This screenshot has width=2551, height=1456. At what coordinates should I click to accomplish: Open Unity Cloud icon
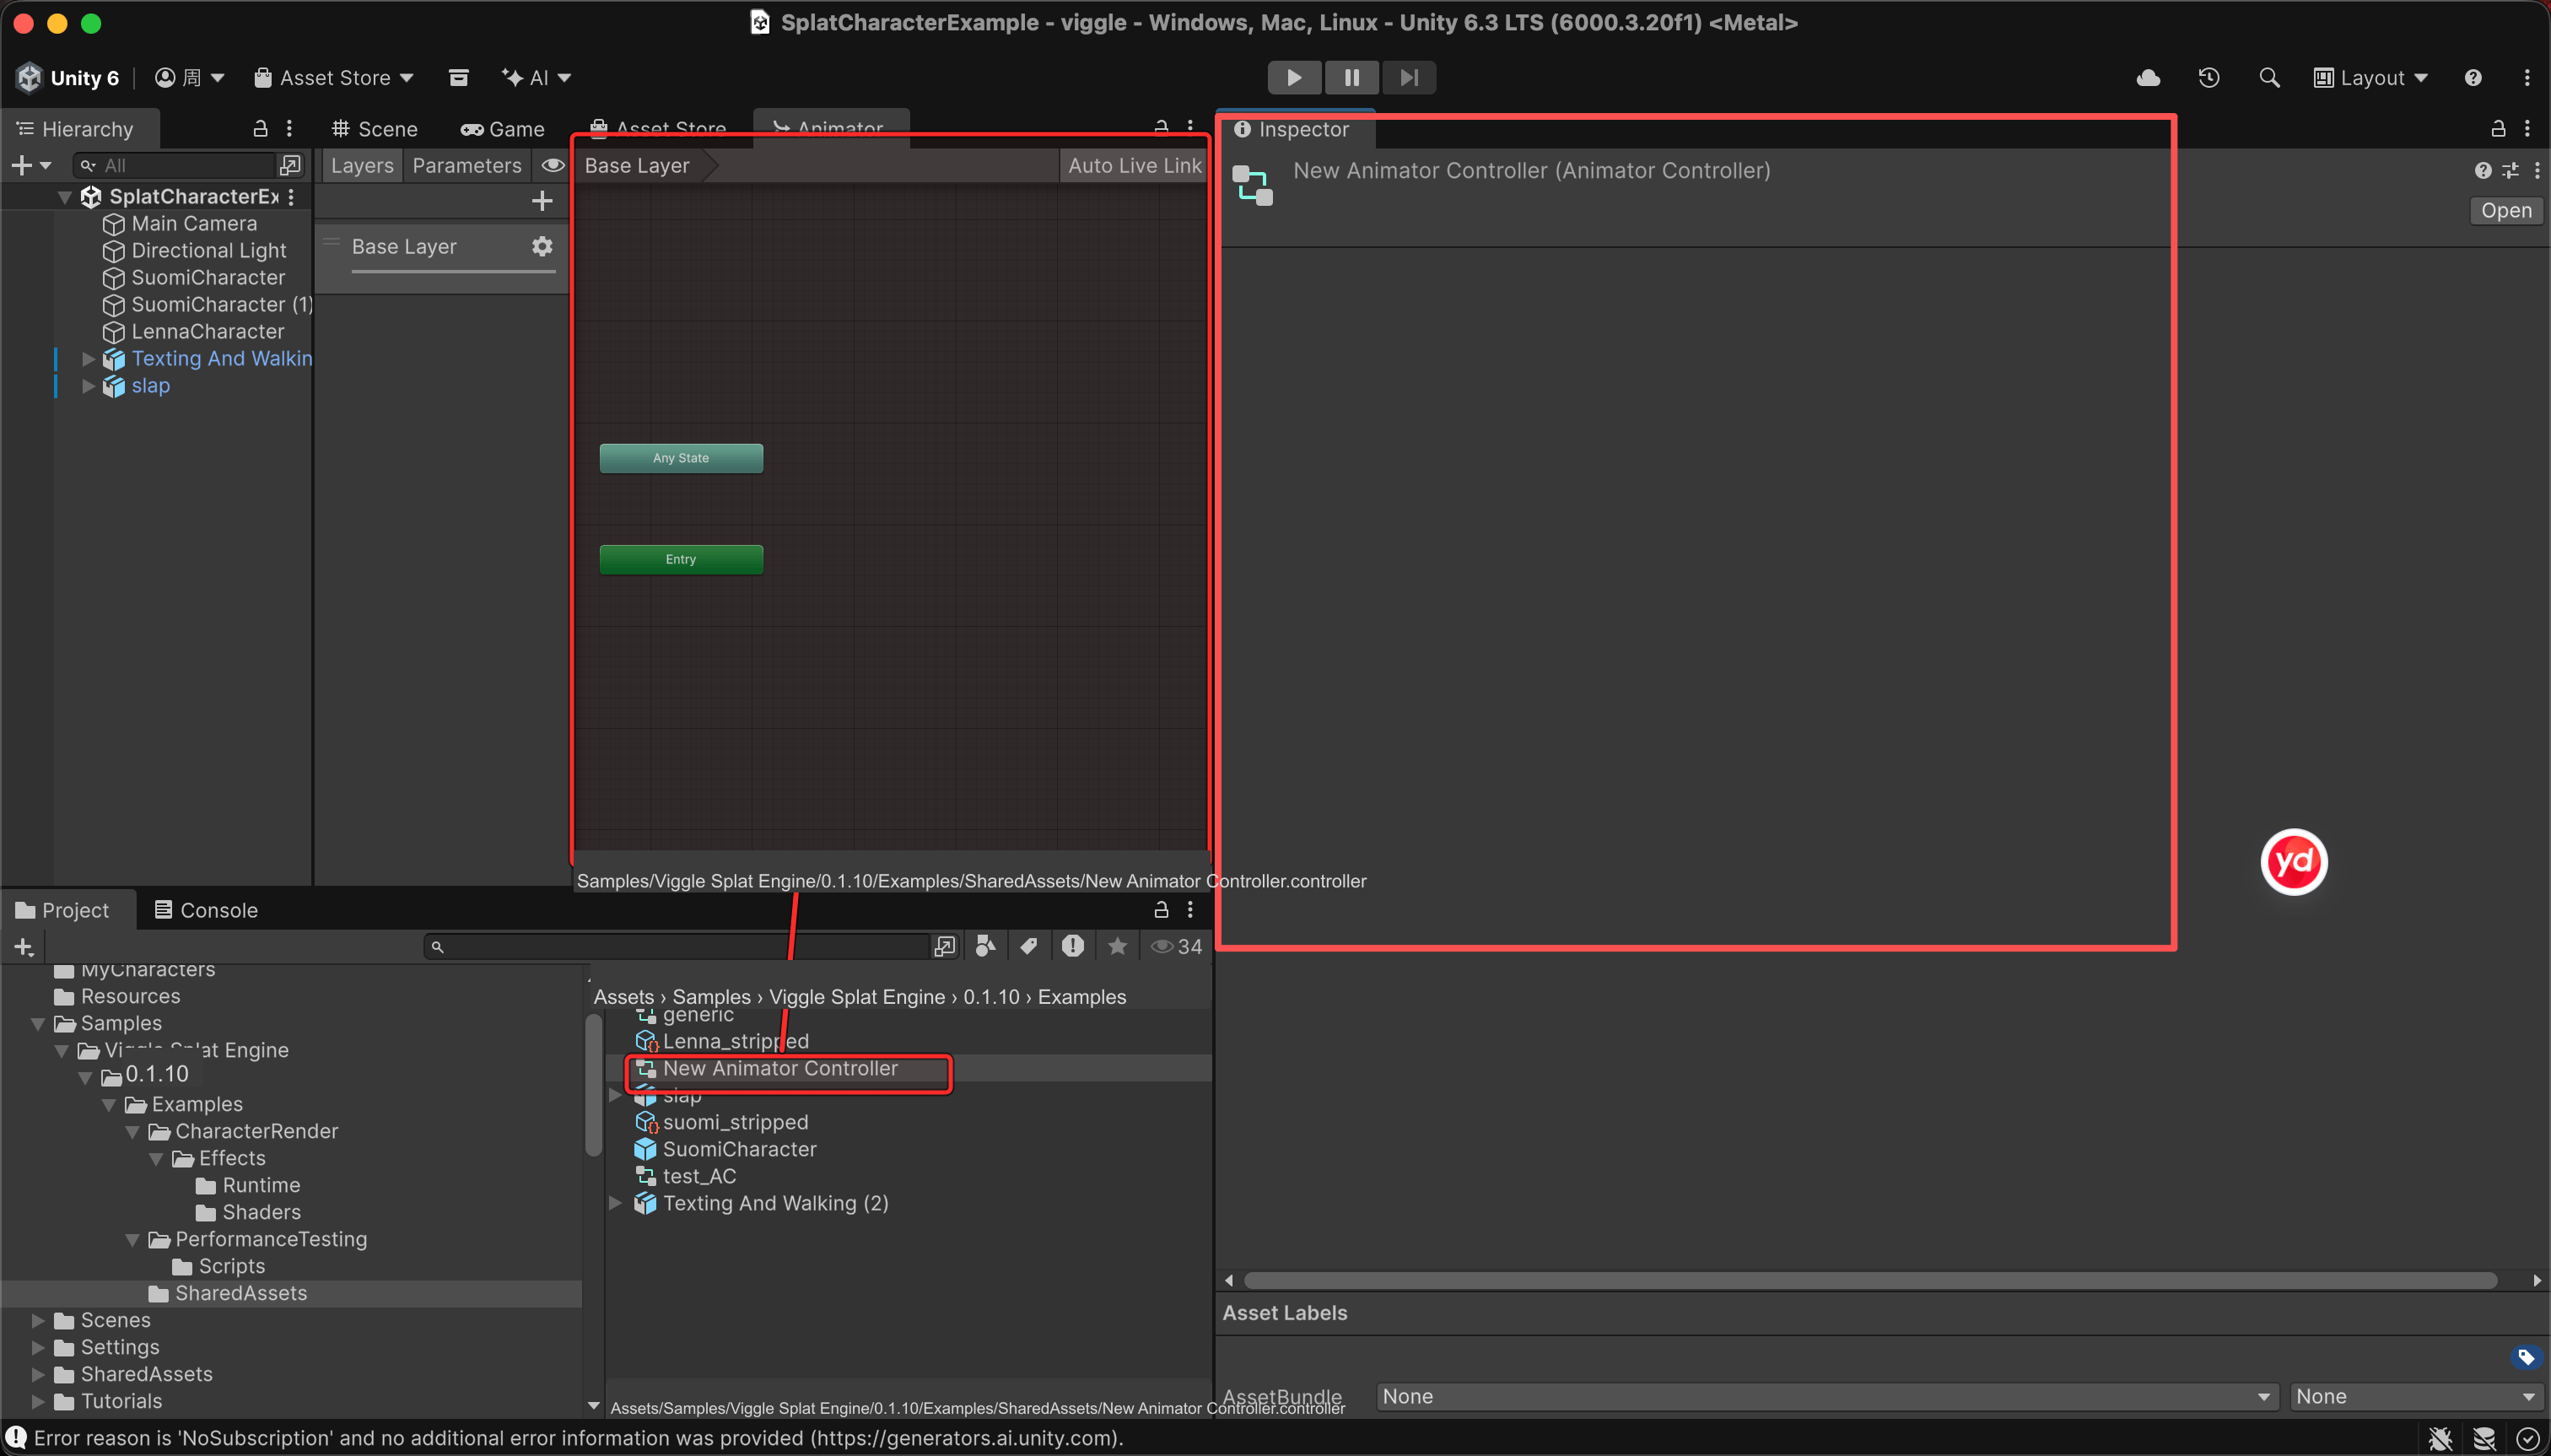point(2148,78)
